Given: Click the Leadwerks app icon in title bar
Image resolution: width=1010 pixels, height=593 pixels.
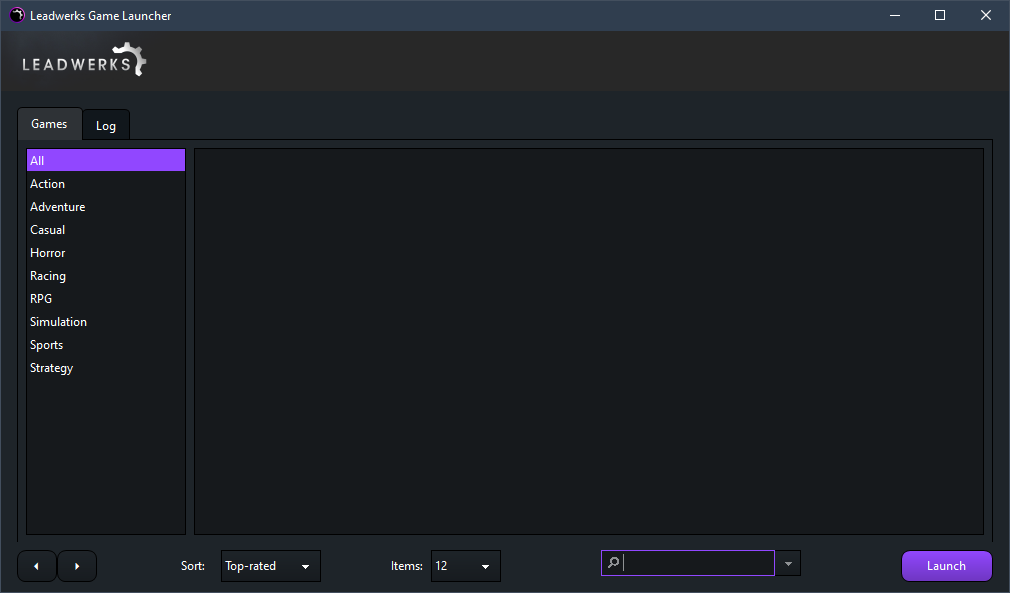Looking at the screenshot, I should point(17,15).
